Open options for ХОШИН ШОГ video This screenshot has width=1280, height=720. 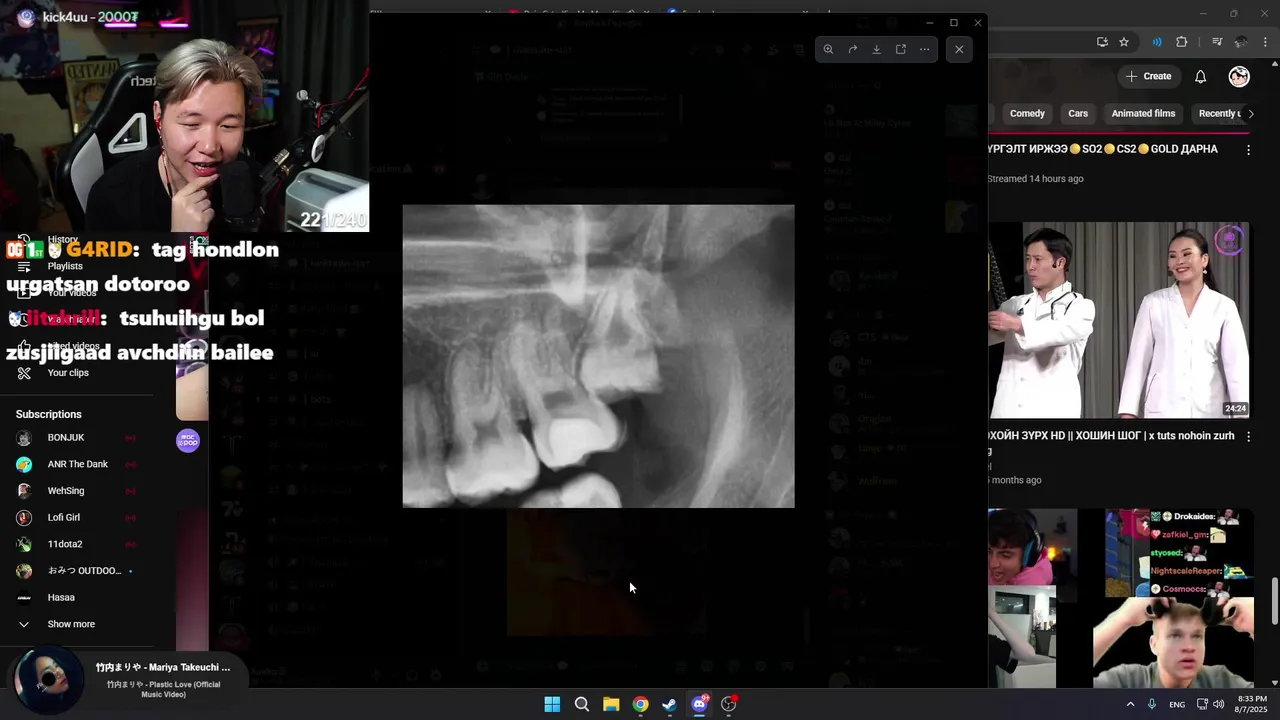point(1248,437)
